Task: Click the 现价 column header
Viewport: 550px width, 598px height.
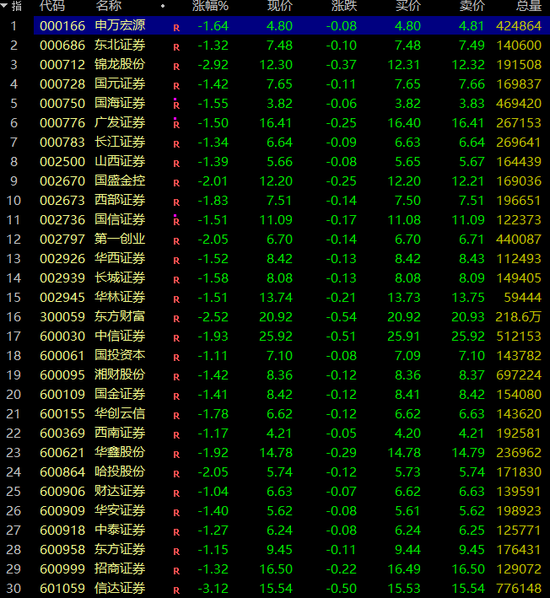Action: click(x=280, y=5)
